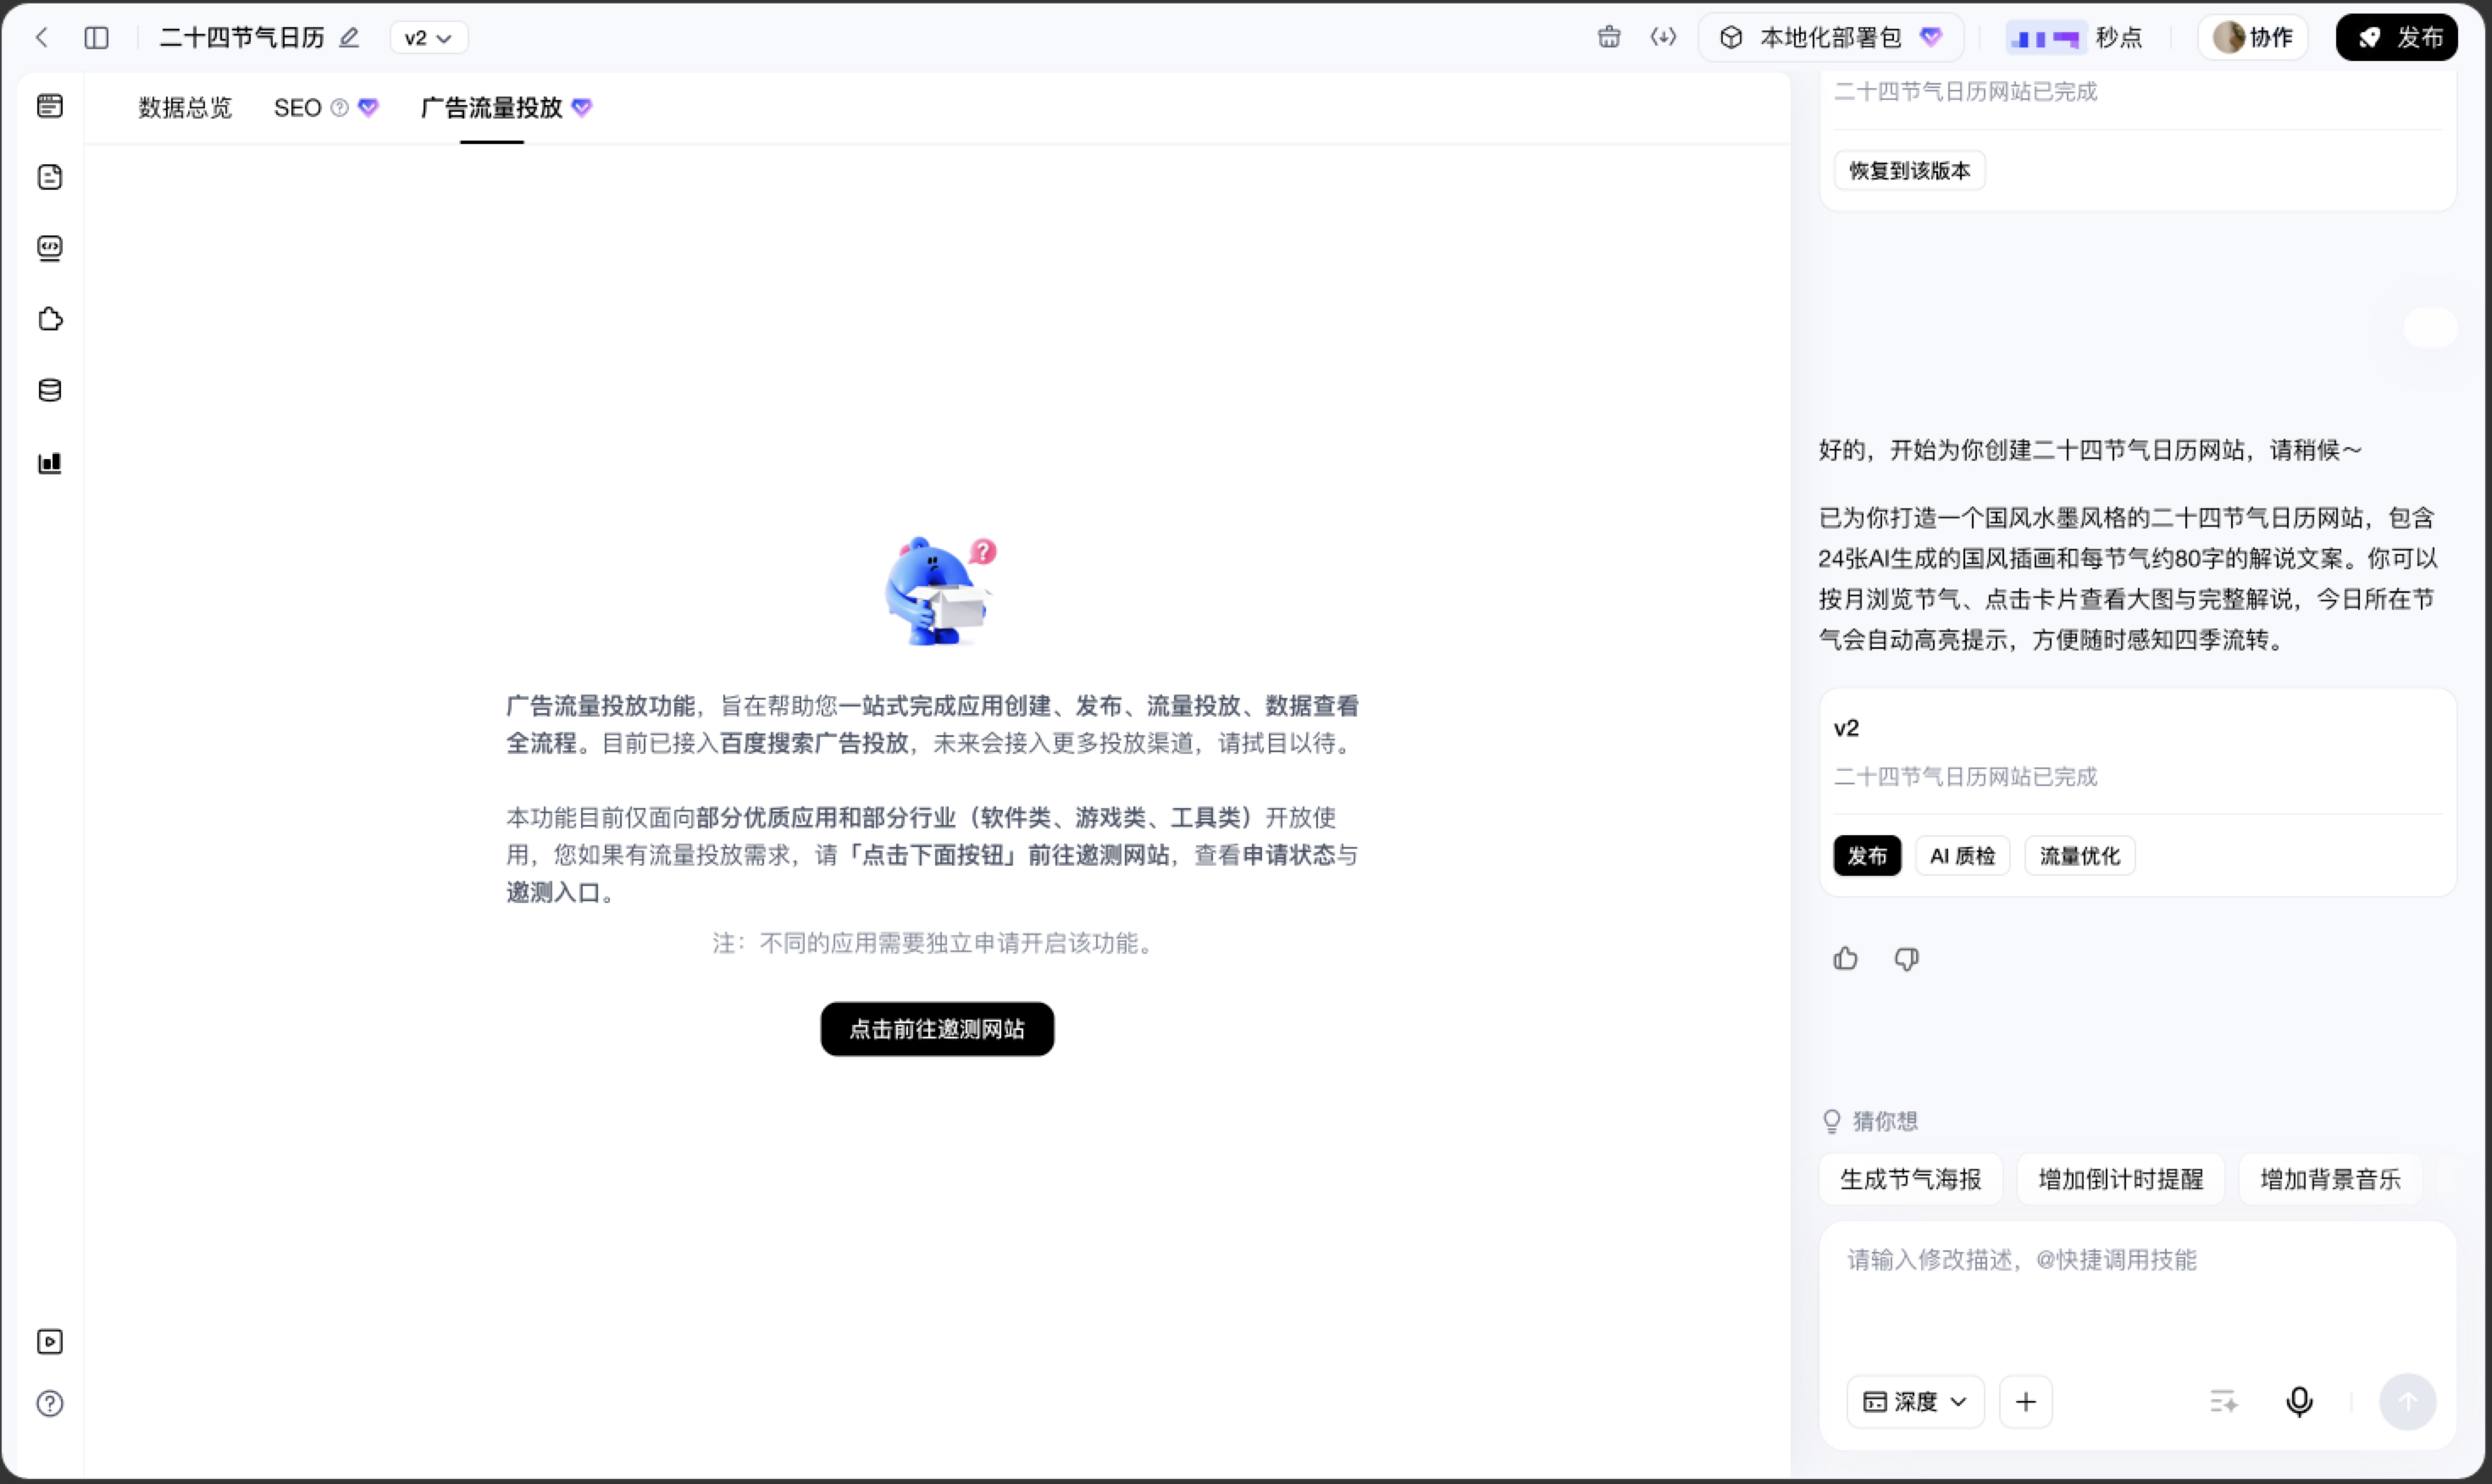Expand the 深度 mode dropdown
Image resolution: width=2492 pixels, height=1484 pixels.
[x=1914, y=1401]
